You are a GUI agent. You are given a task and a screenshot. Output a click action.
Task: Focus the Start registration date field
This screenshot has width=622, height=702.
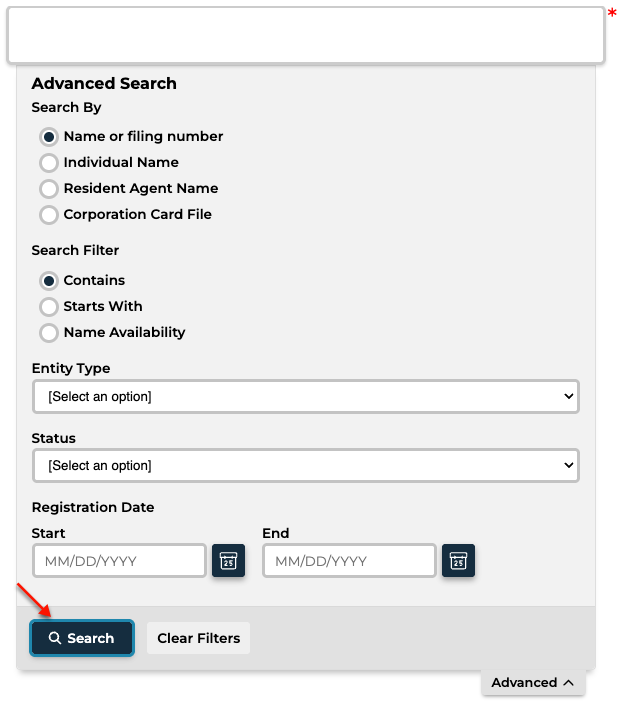(119, 561)
